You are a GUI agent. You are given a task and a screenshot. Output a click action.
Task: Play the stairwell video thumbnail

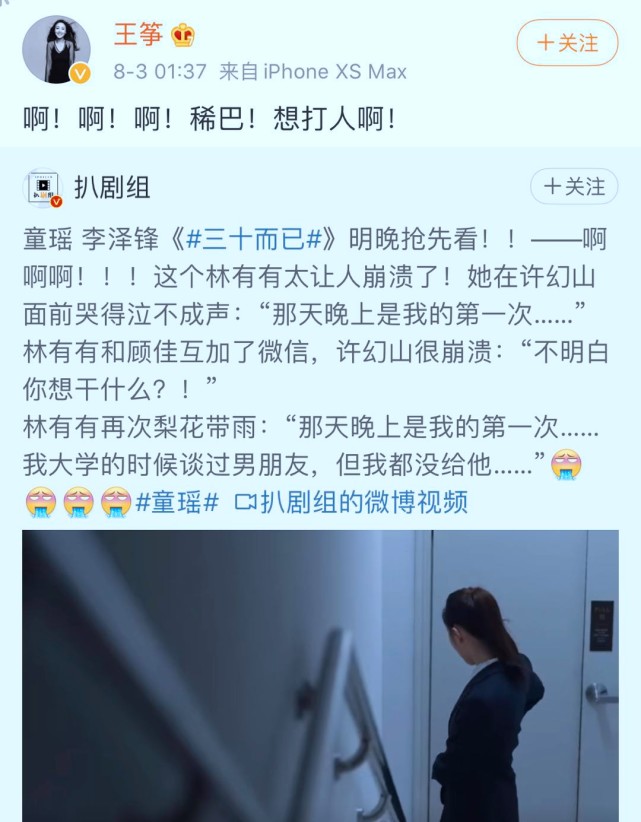click(x=320, y=676)
